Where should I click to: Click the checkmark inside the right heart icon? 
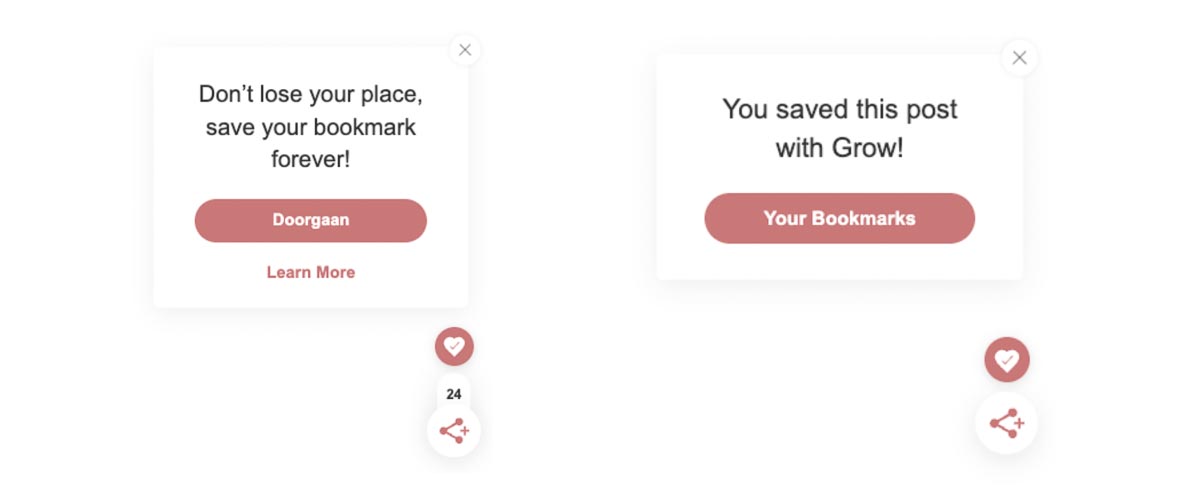[1008, 360]
